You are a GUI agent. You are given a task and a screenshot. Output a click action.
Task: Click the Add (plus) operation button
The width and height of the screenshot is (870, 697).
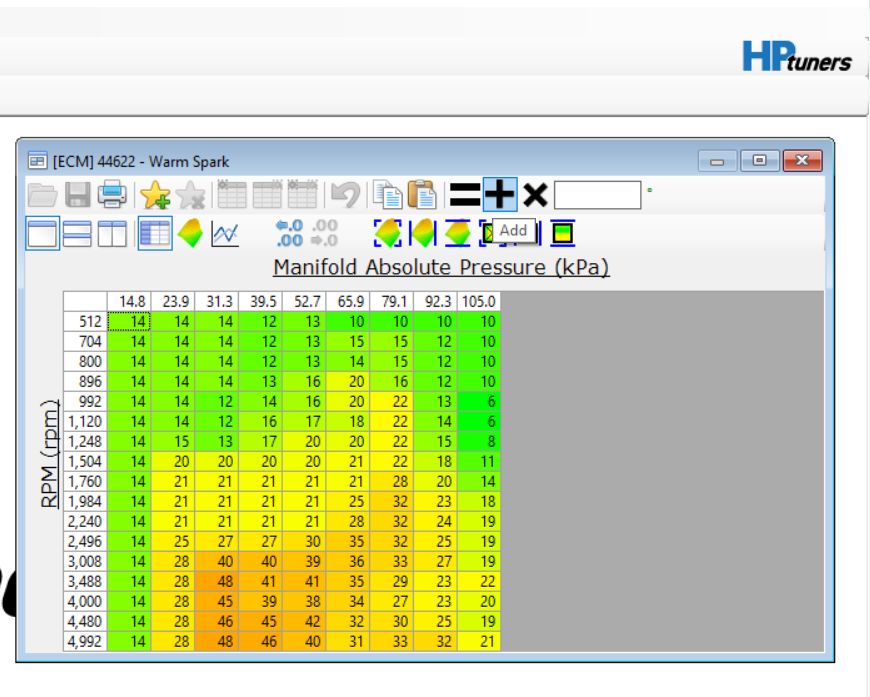tap(500, 194)
